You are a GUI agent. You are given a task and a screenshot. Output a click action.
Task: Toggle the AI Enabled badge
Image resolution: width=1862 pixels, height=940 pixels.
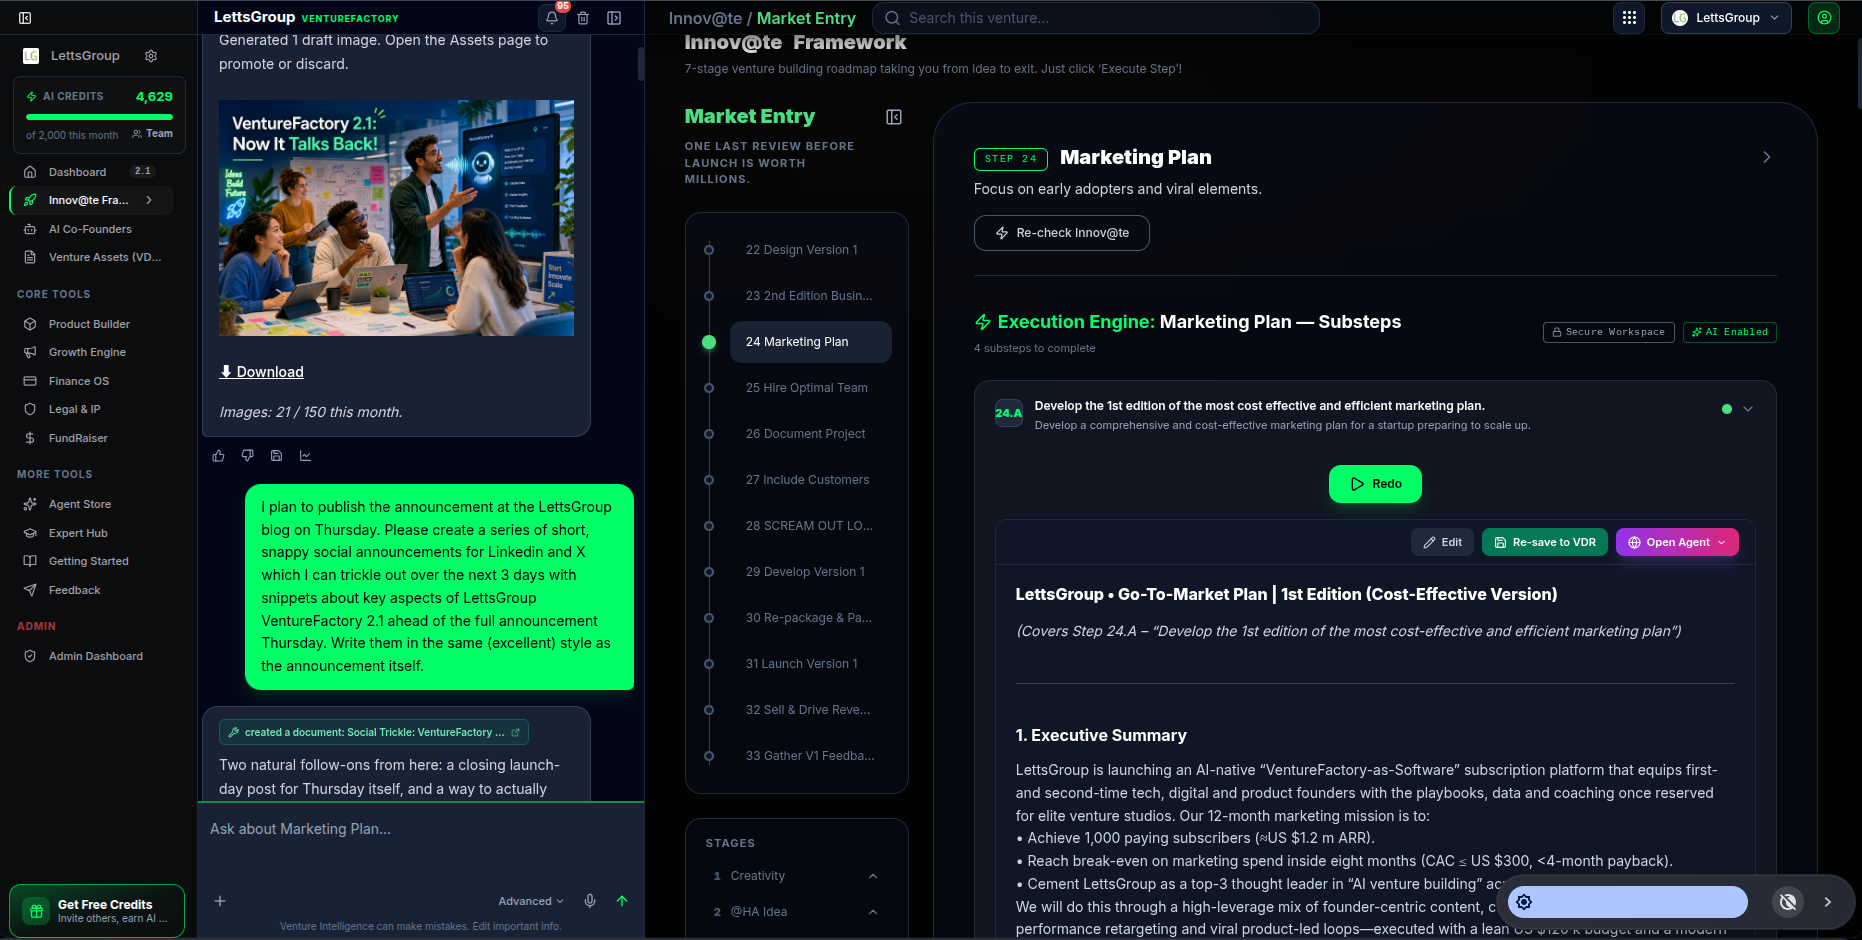pos(1730,332)
